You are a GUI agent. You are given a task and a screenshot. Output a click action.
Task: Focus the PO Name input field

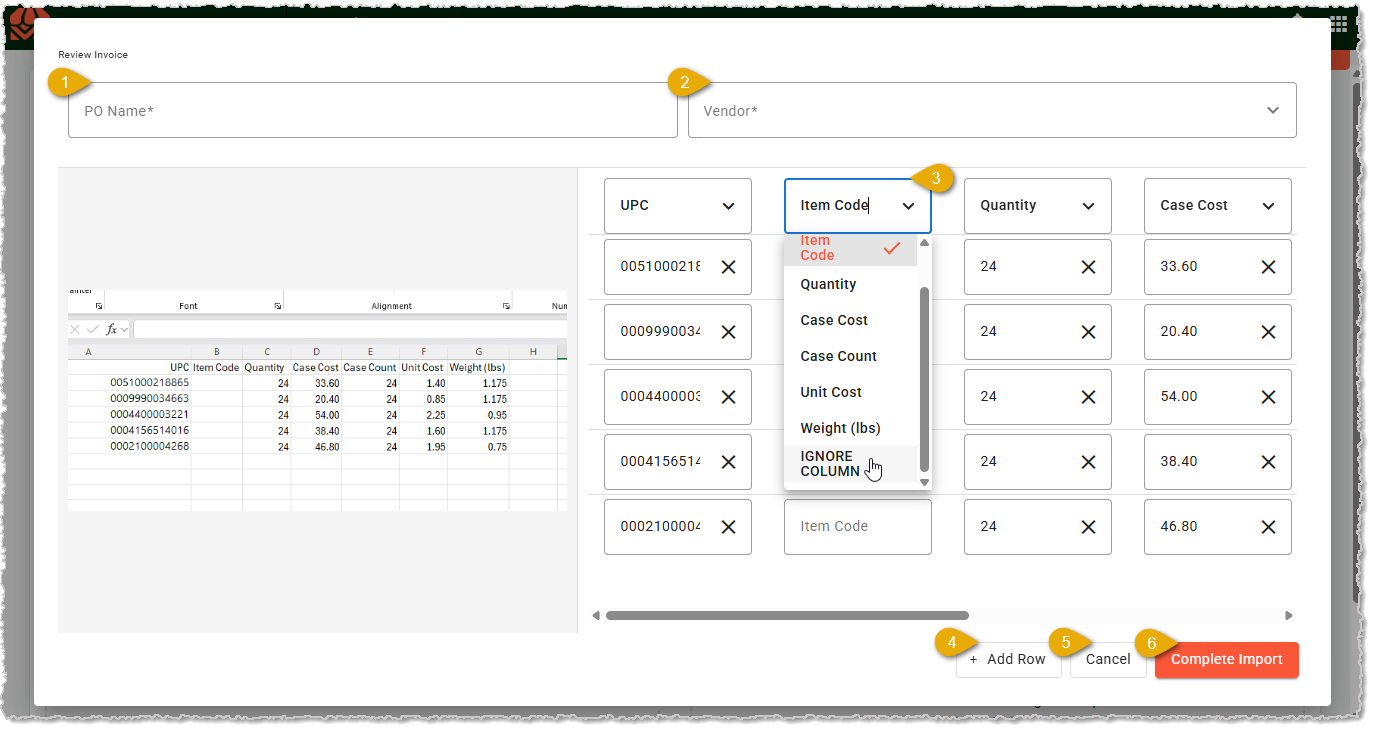point(373,110)
